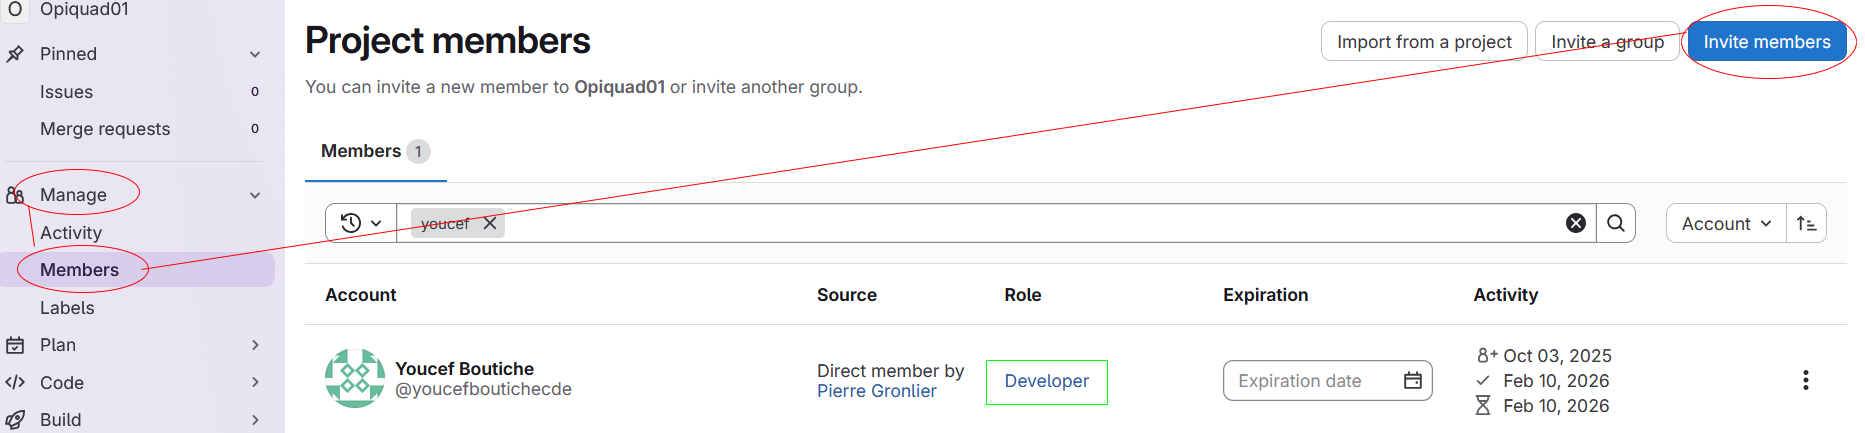
Task: Open the Account sort dropdown
Action: coord(1725,223)
